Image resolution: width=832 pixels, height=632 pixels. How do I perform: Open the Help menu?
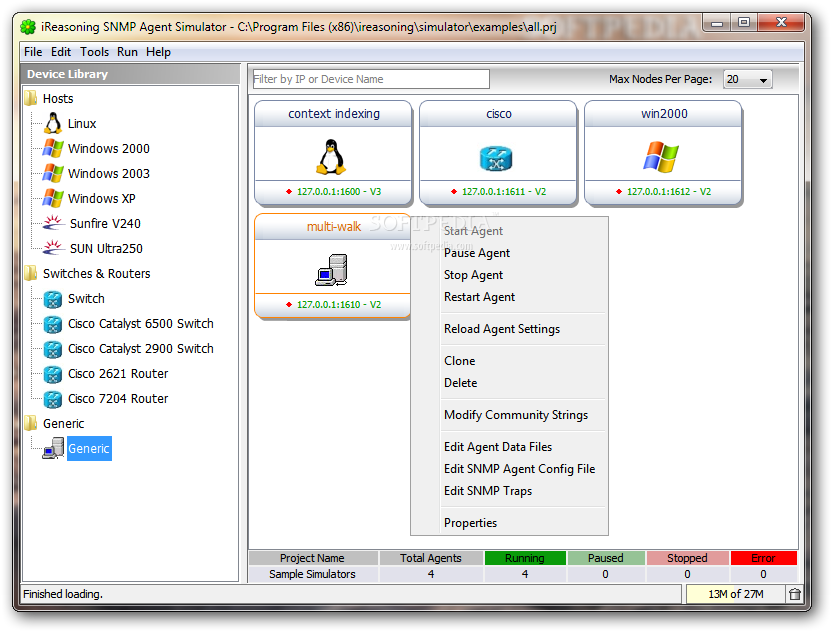pos(159,51)
